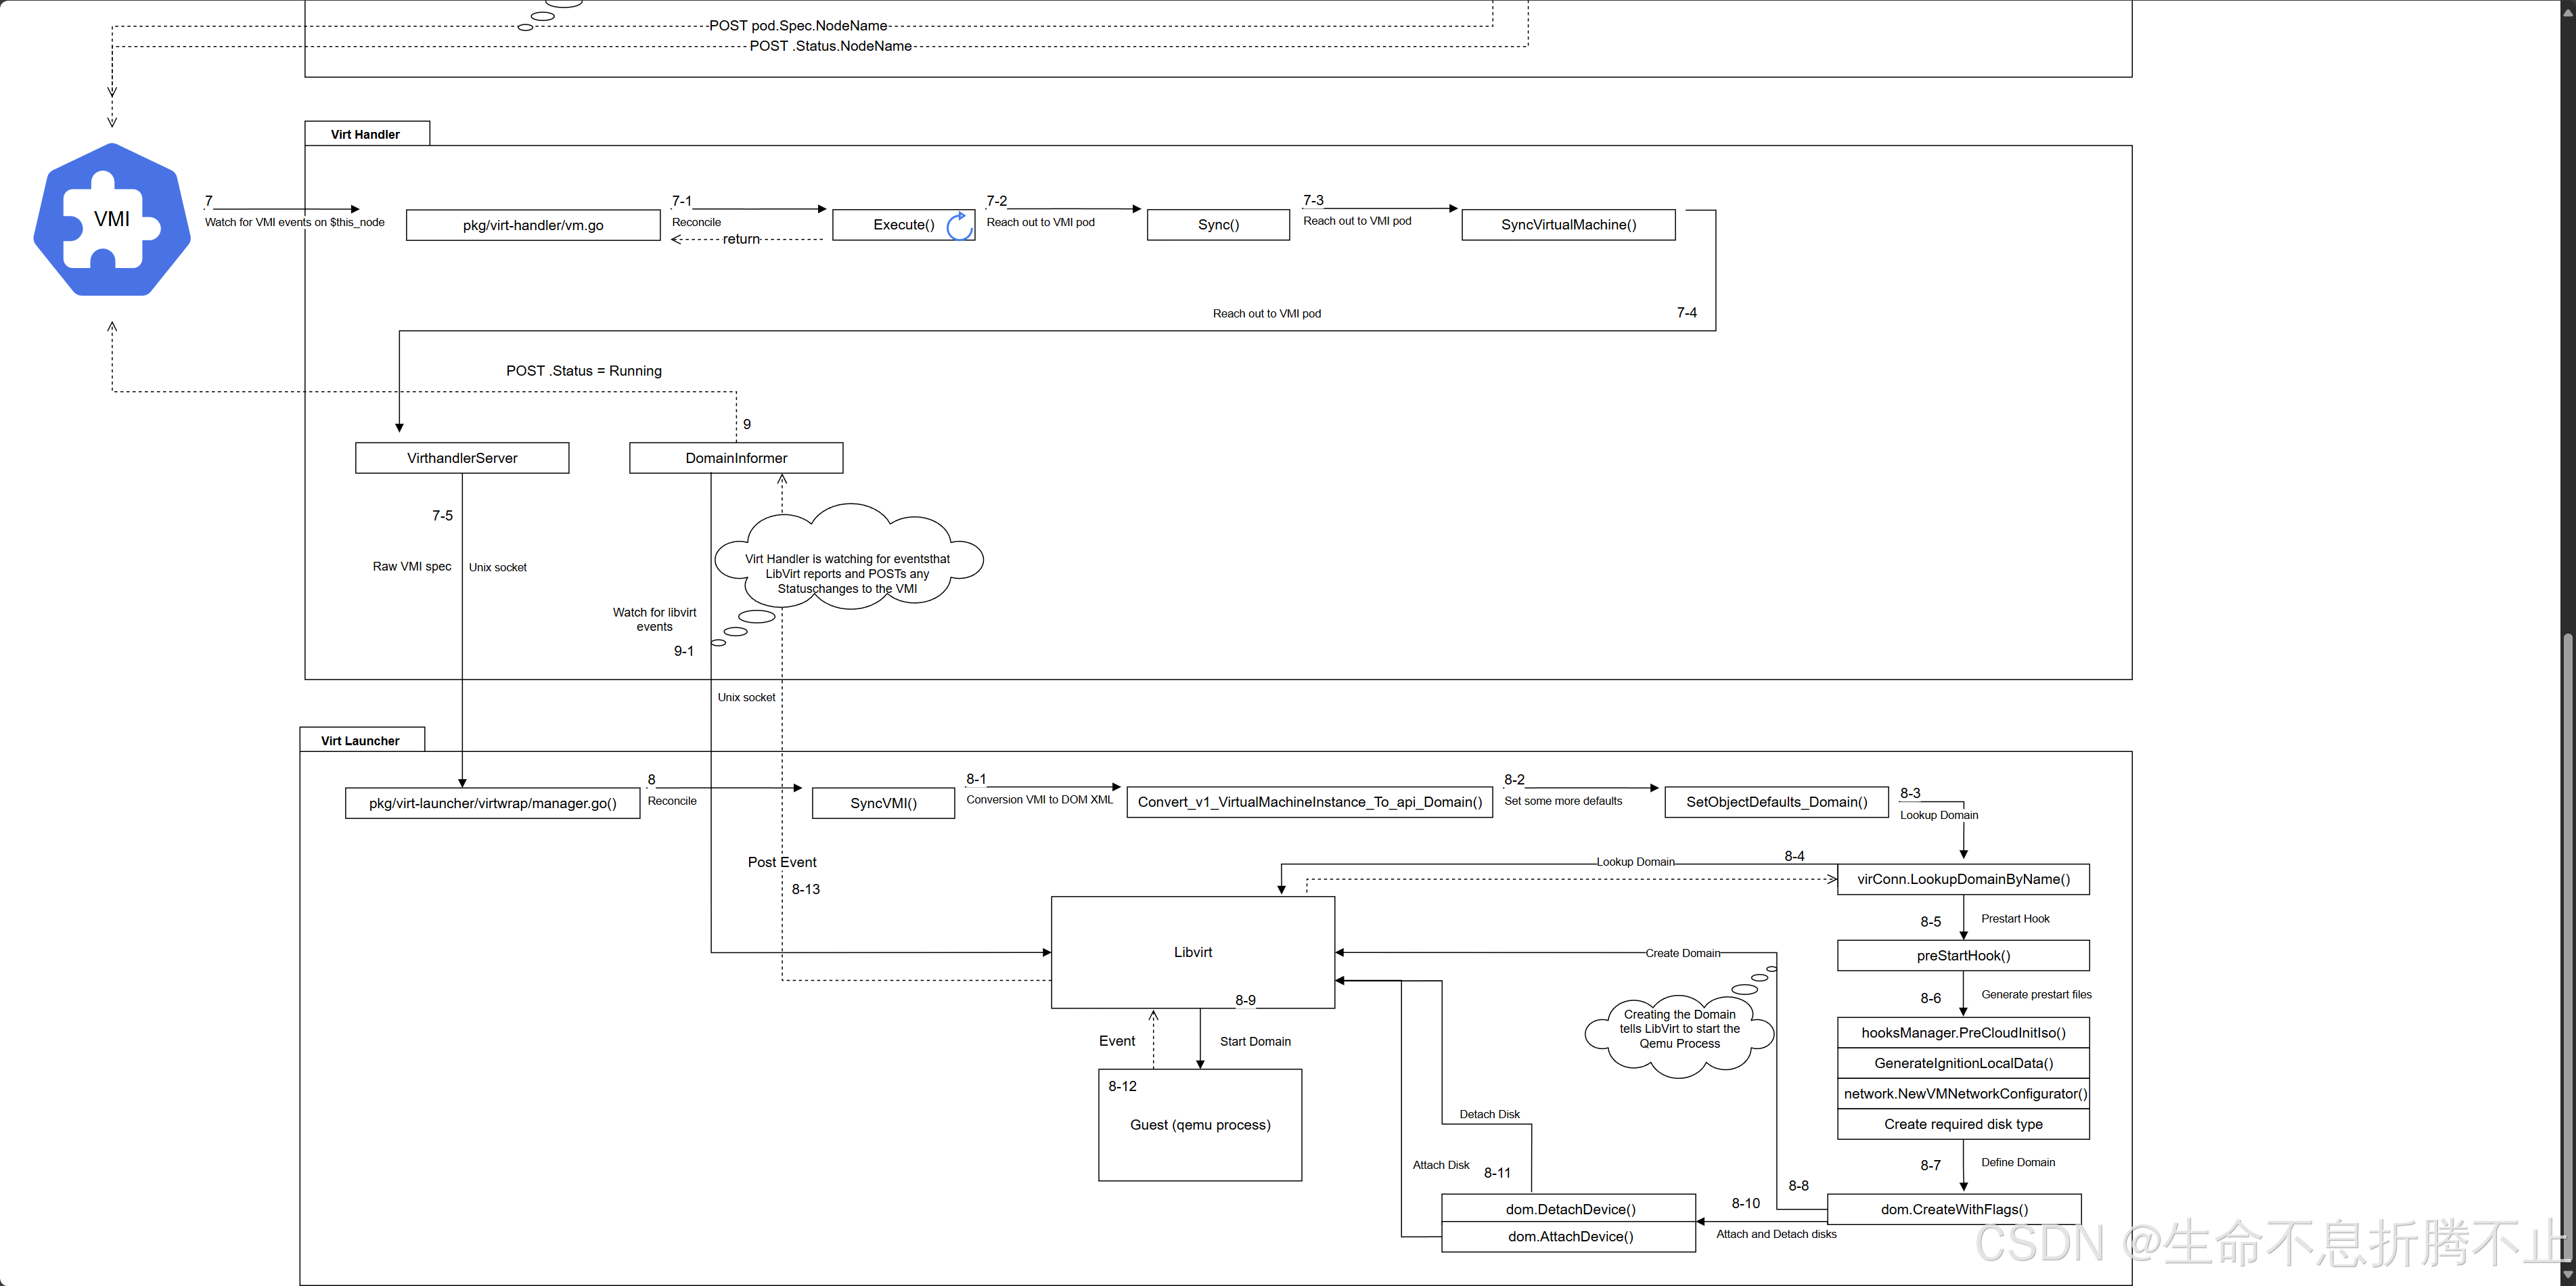Click the SetObjectDefaults_Domain() box
Screen dimensions: 2576x1286
(x=1776, y=802)
